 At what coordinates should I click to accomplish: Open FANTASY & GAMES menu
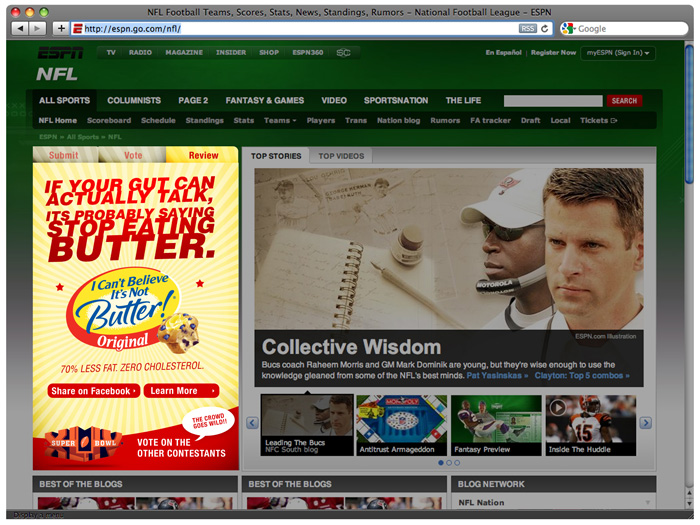[x=265, y=100]
